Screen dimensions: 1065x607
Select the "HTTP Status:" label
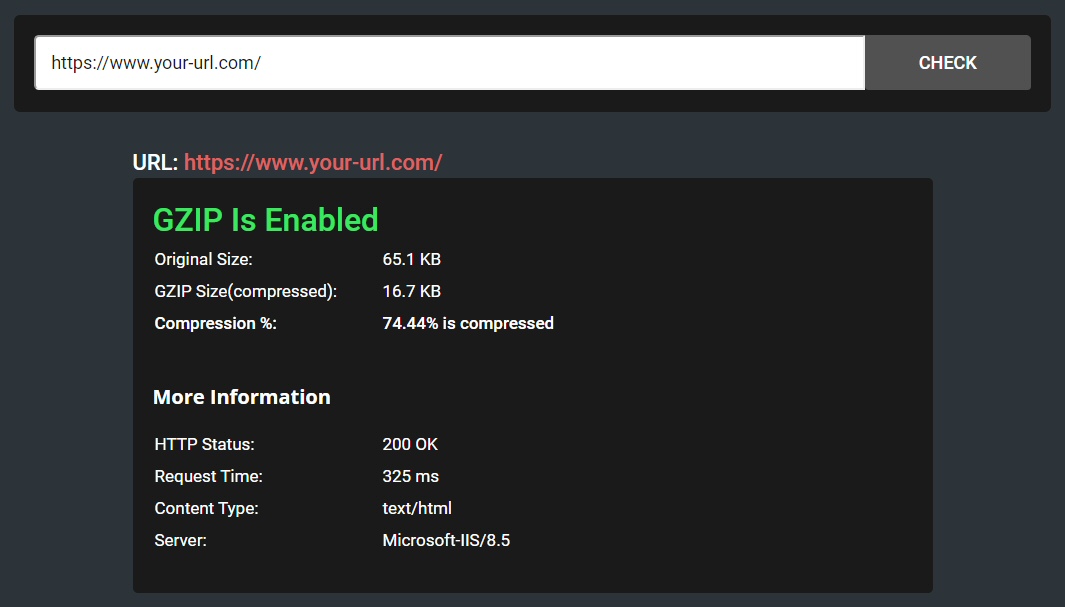coord(204,445)
